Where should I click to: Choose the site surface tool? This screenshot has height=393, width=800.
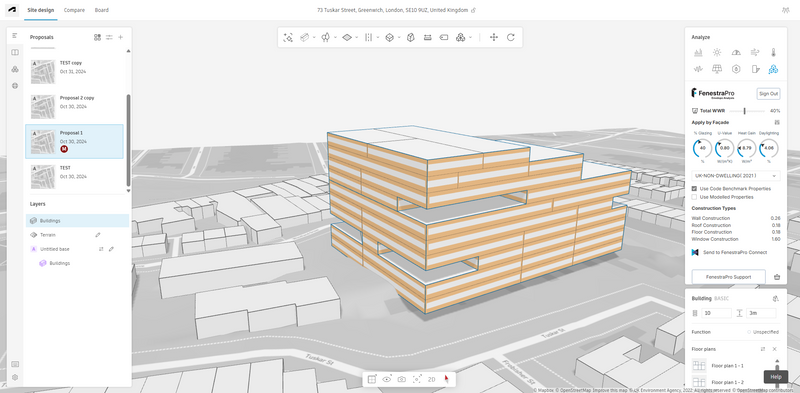[347, 37]
